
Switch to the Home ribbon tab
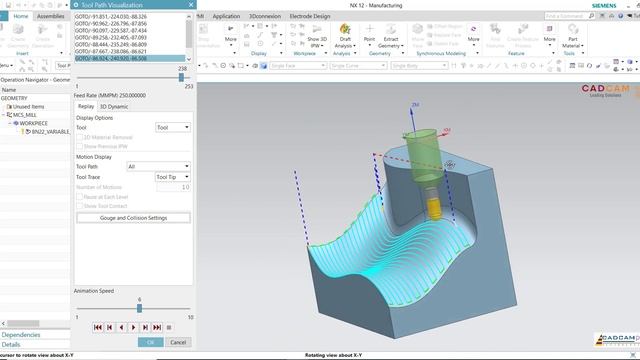[x=21, y=16]
